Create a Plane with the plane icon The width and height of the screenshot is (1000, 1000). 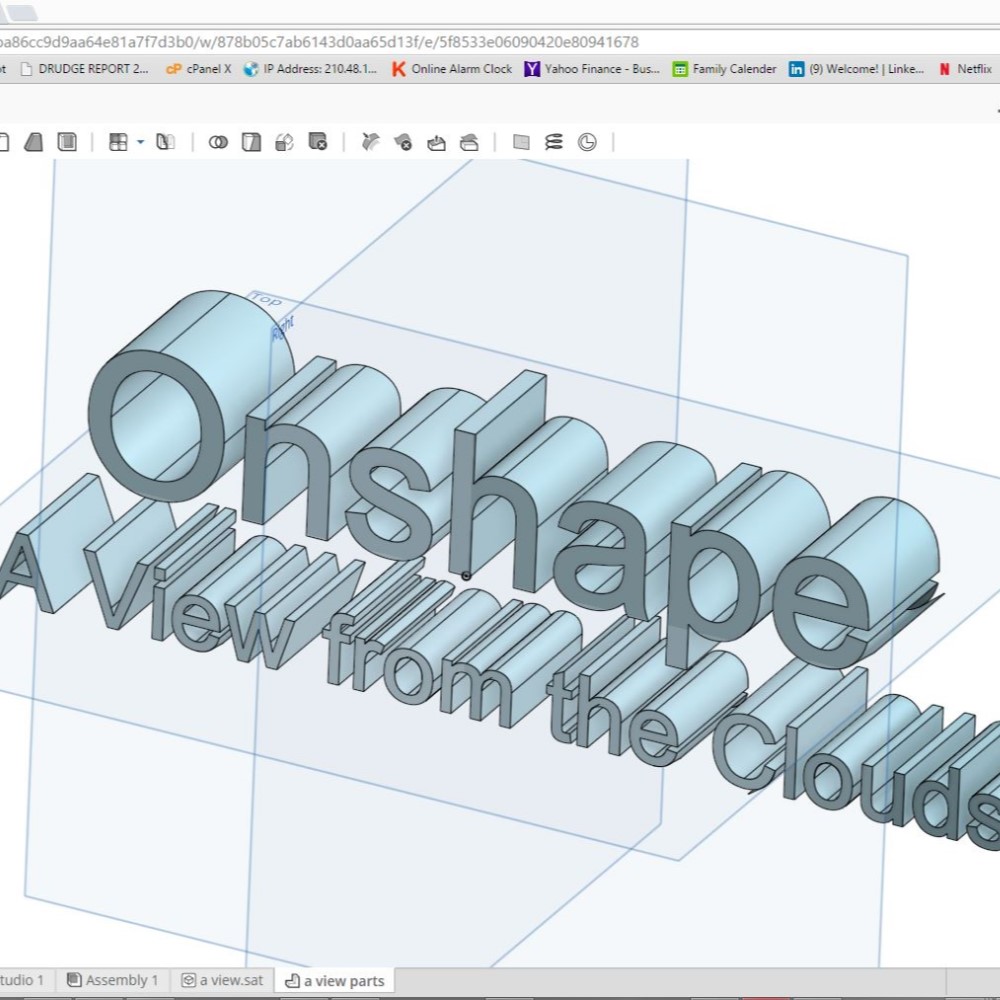[x=521, y=142]
